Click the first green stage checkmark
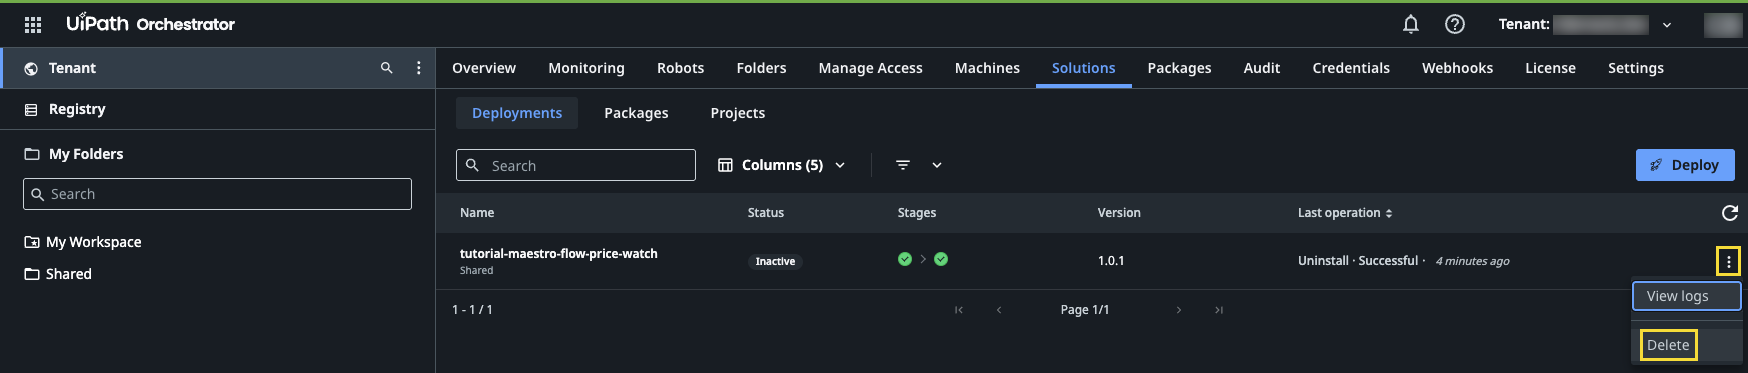The image size is (1748, 373). pos(905,259)
